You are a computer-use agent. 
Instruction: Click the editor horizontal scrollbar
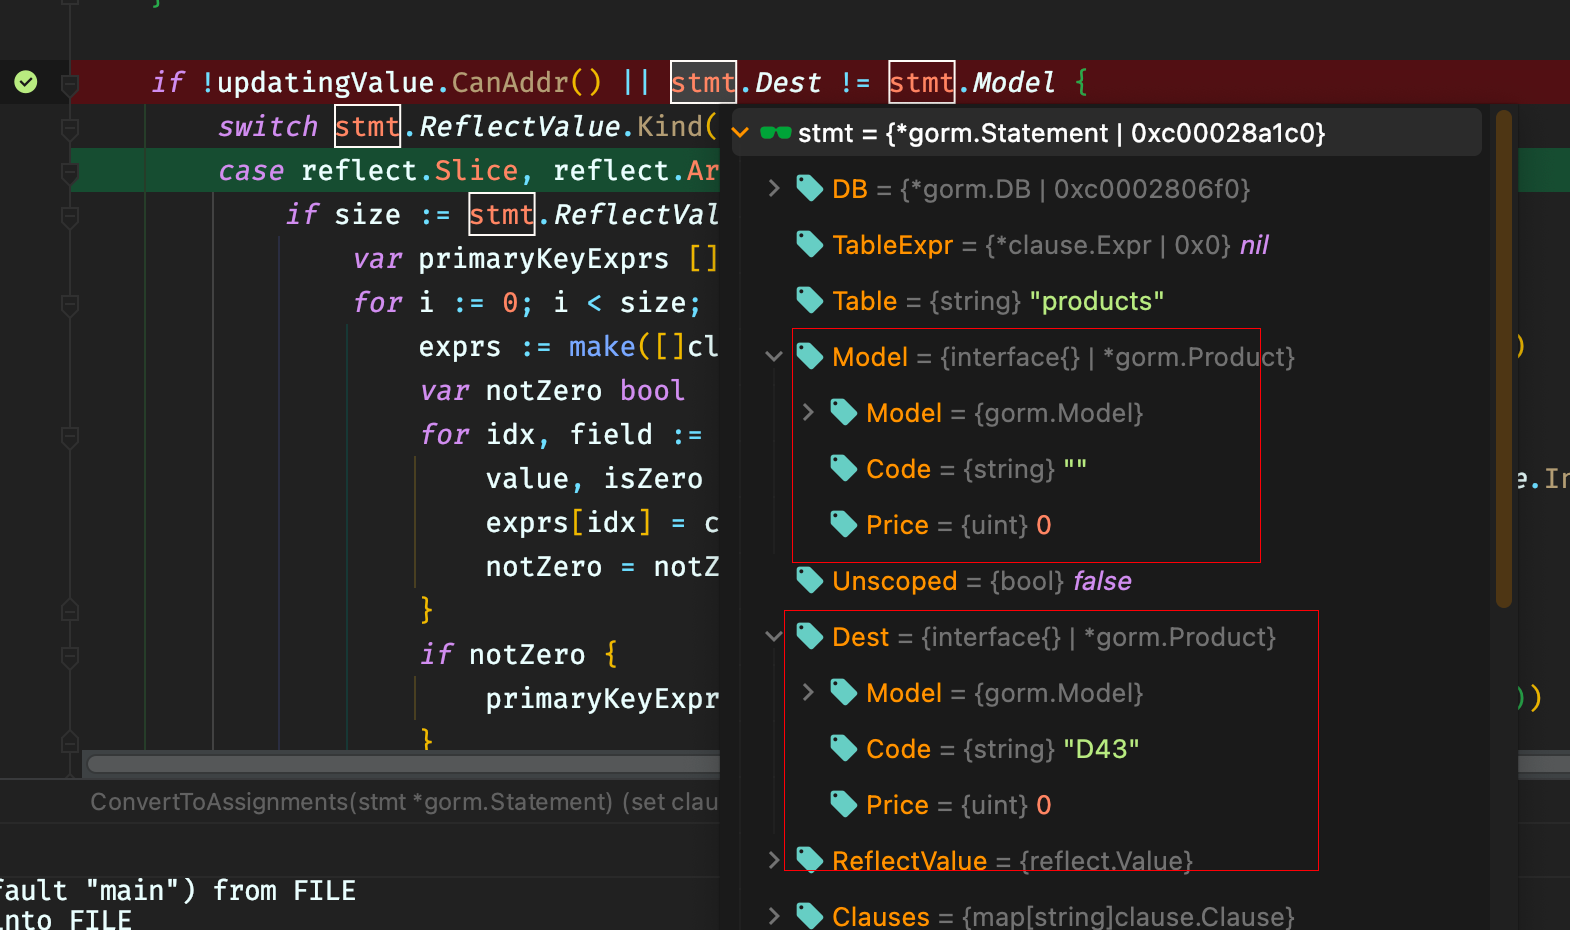(x=400, y=764)
